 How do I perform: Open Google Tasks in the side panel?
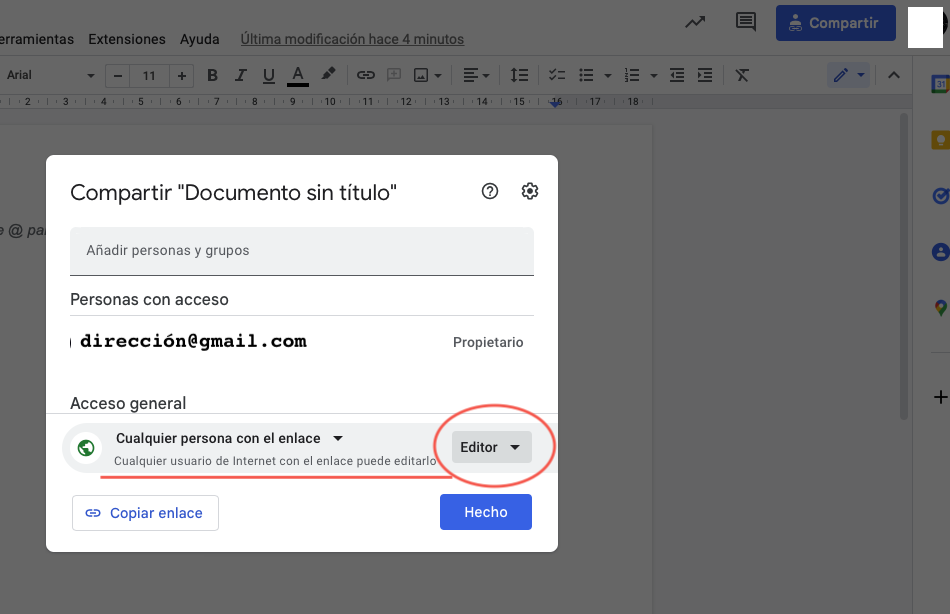coord(940,196)
